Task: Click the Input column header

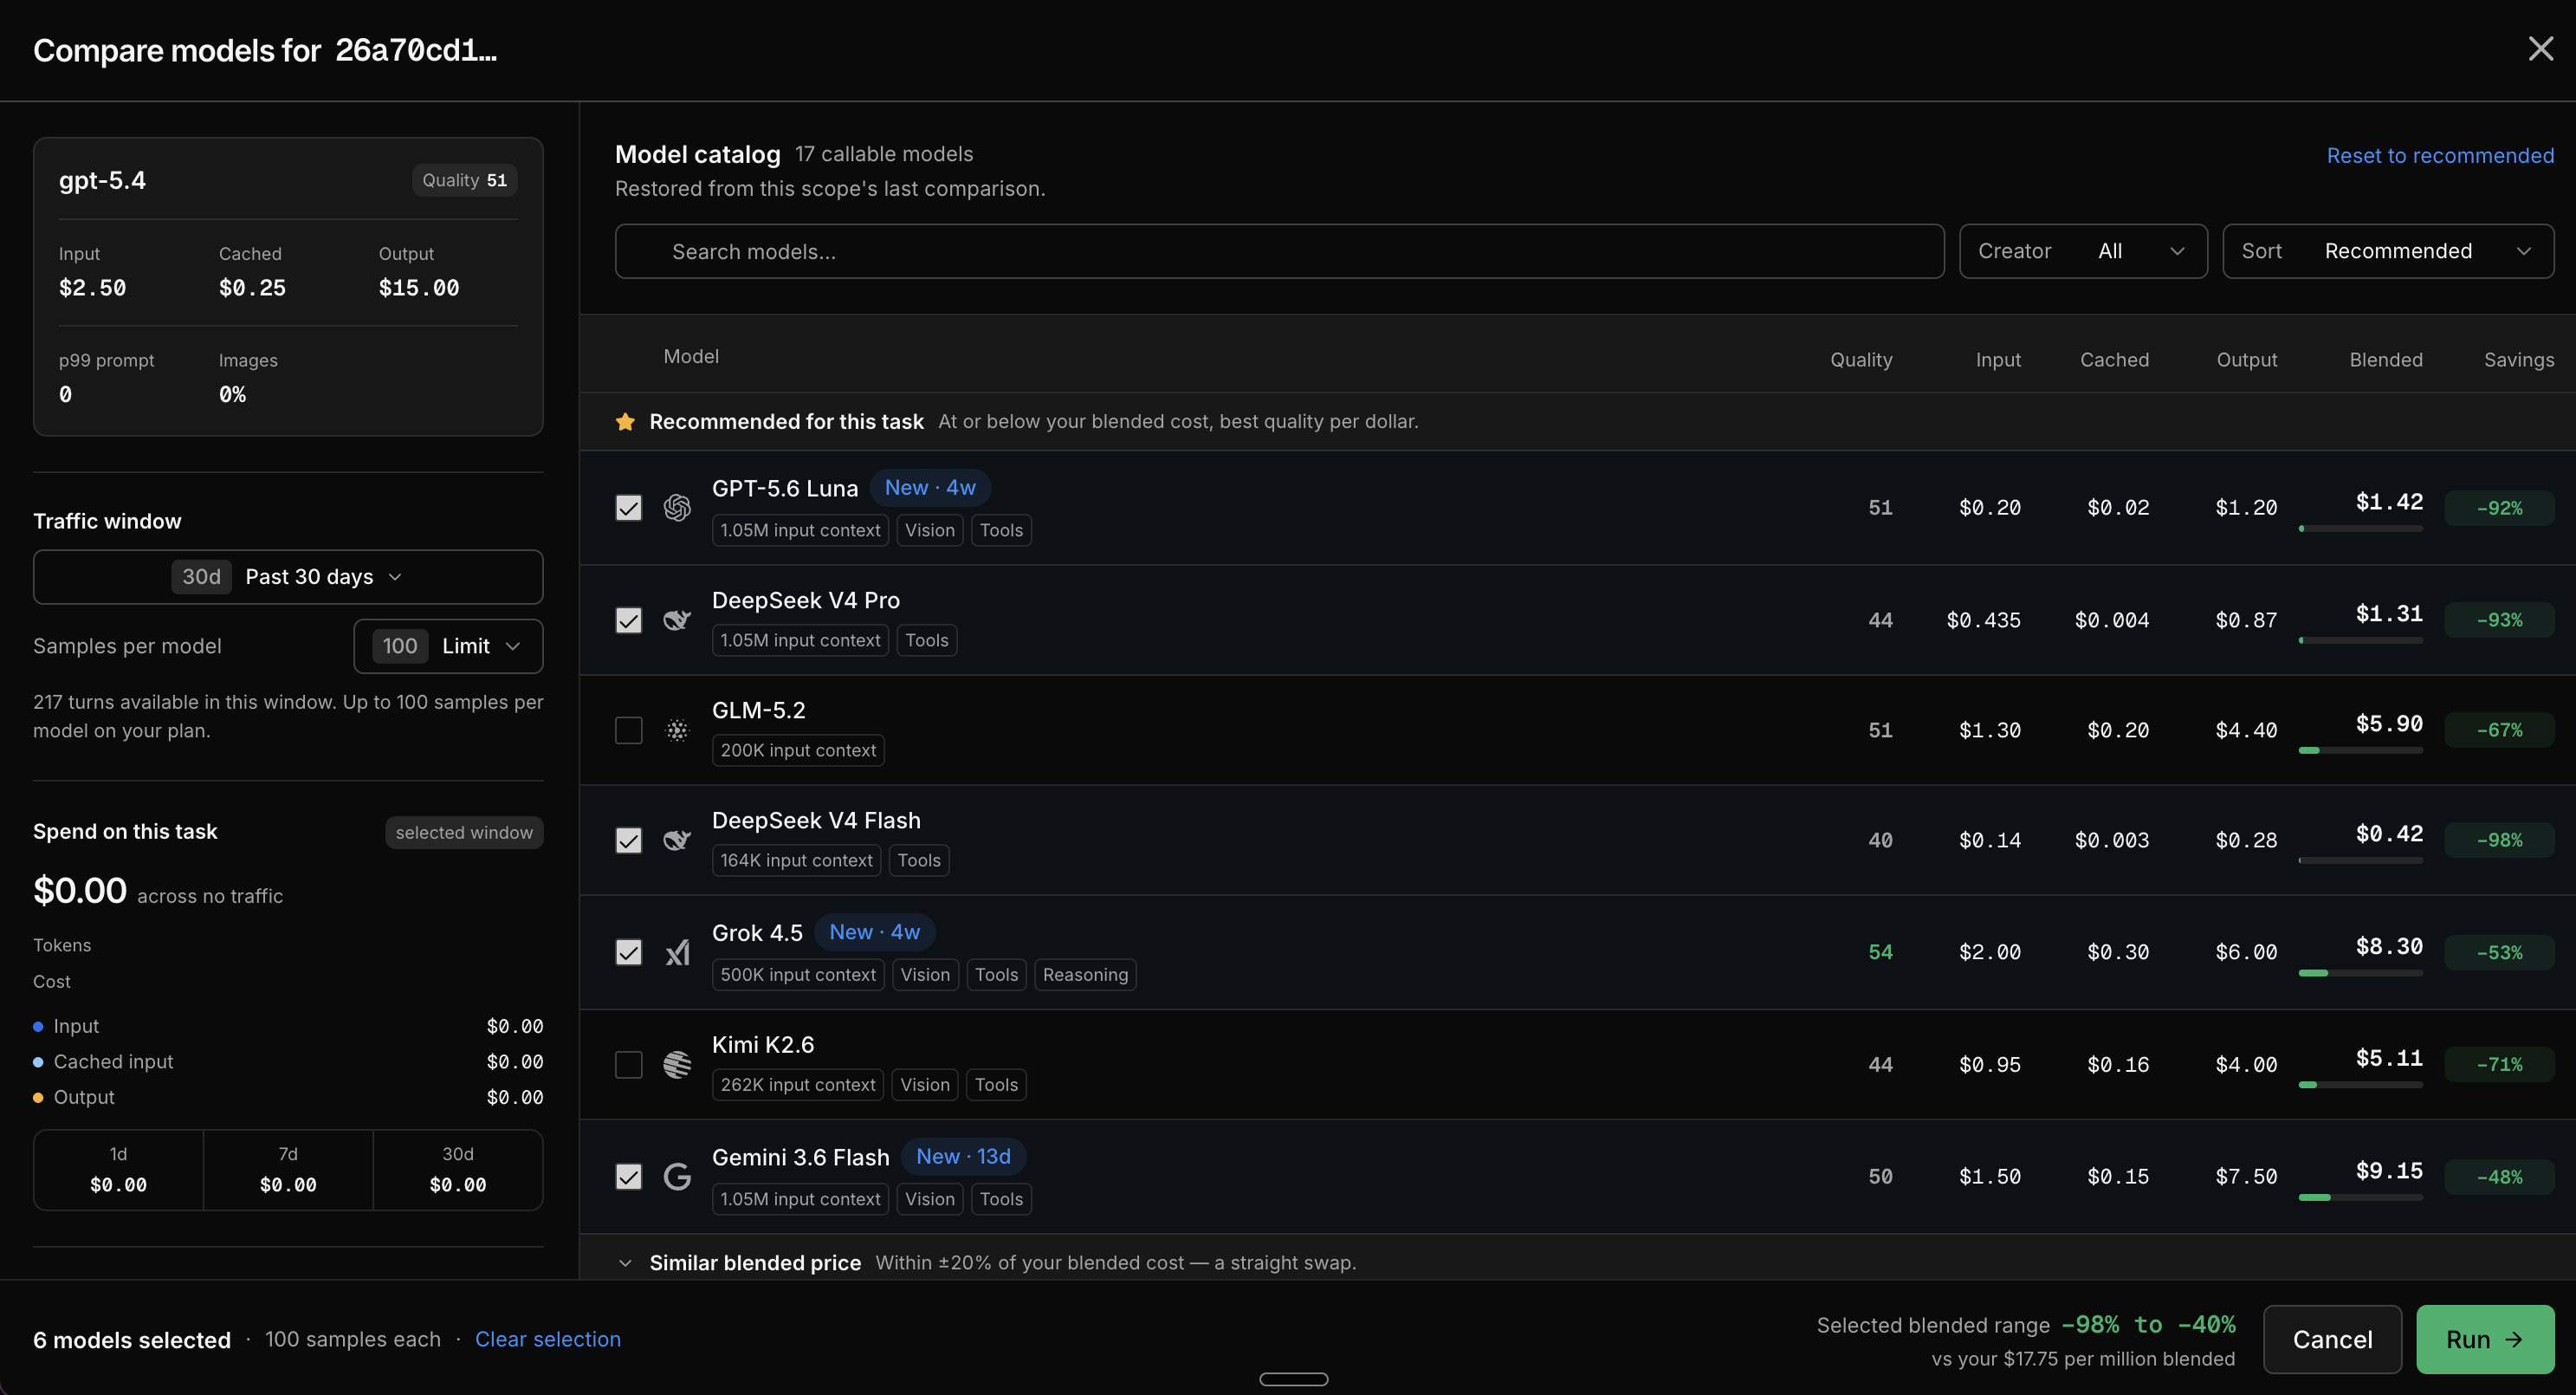Action: click(x=1998, y=360)
